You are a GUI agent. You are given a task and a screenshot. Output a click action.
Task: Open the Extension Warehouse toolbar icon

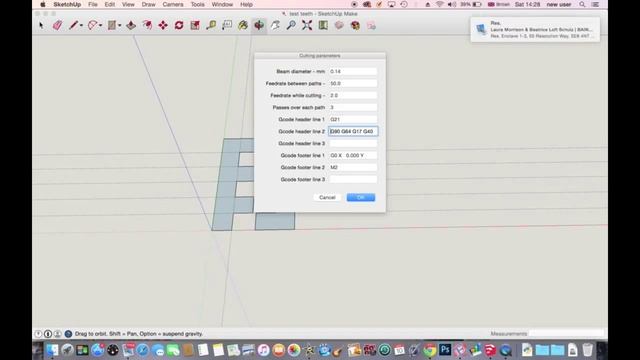339,25
